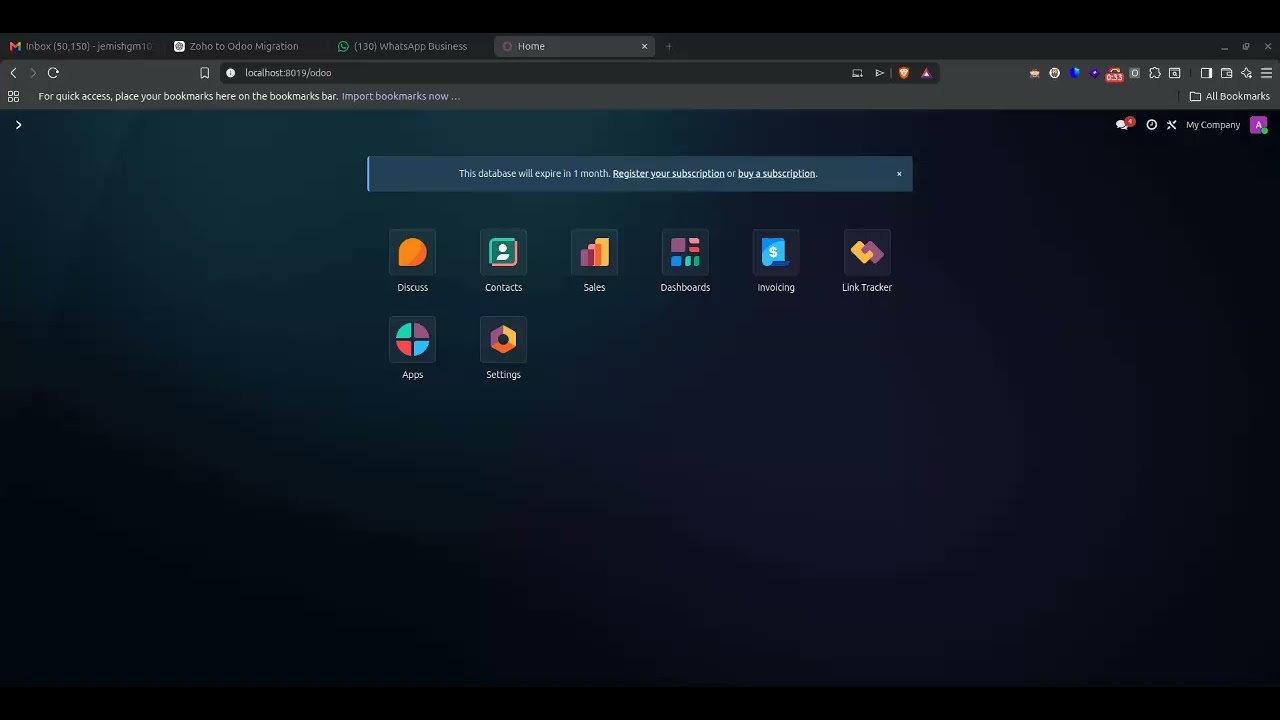Open the conversations messages icon
The width and height of the screenshot is (1280, 720).
click(1124, 125)
